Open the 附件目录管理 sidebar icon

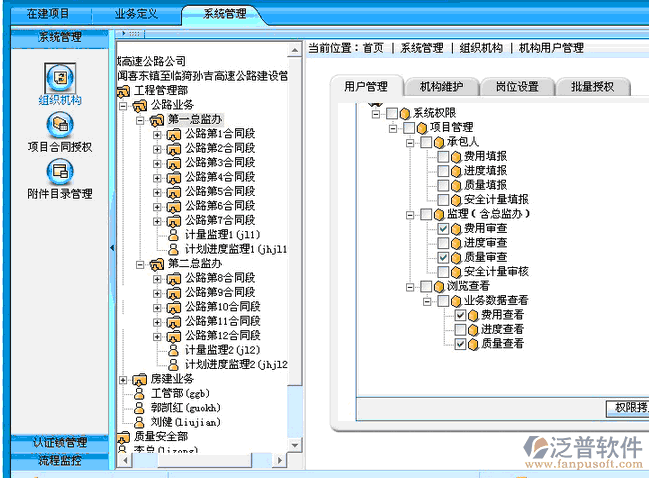(x=60, y=172)
